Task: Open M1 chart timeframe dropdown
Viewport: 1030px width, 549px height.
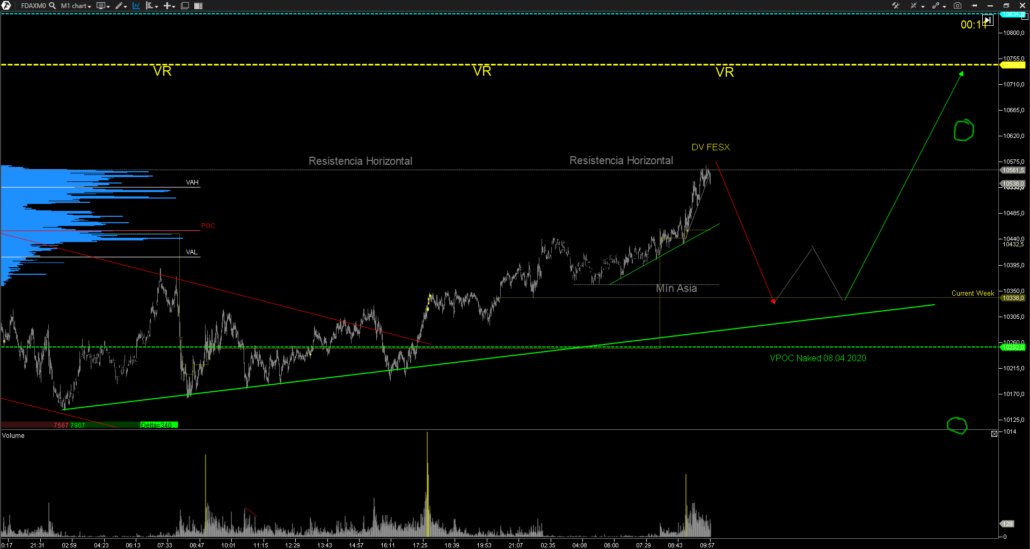Action: (x=76, y=5)
